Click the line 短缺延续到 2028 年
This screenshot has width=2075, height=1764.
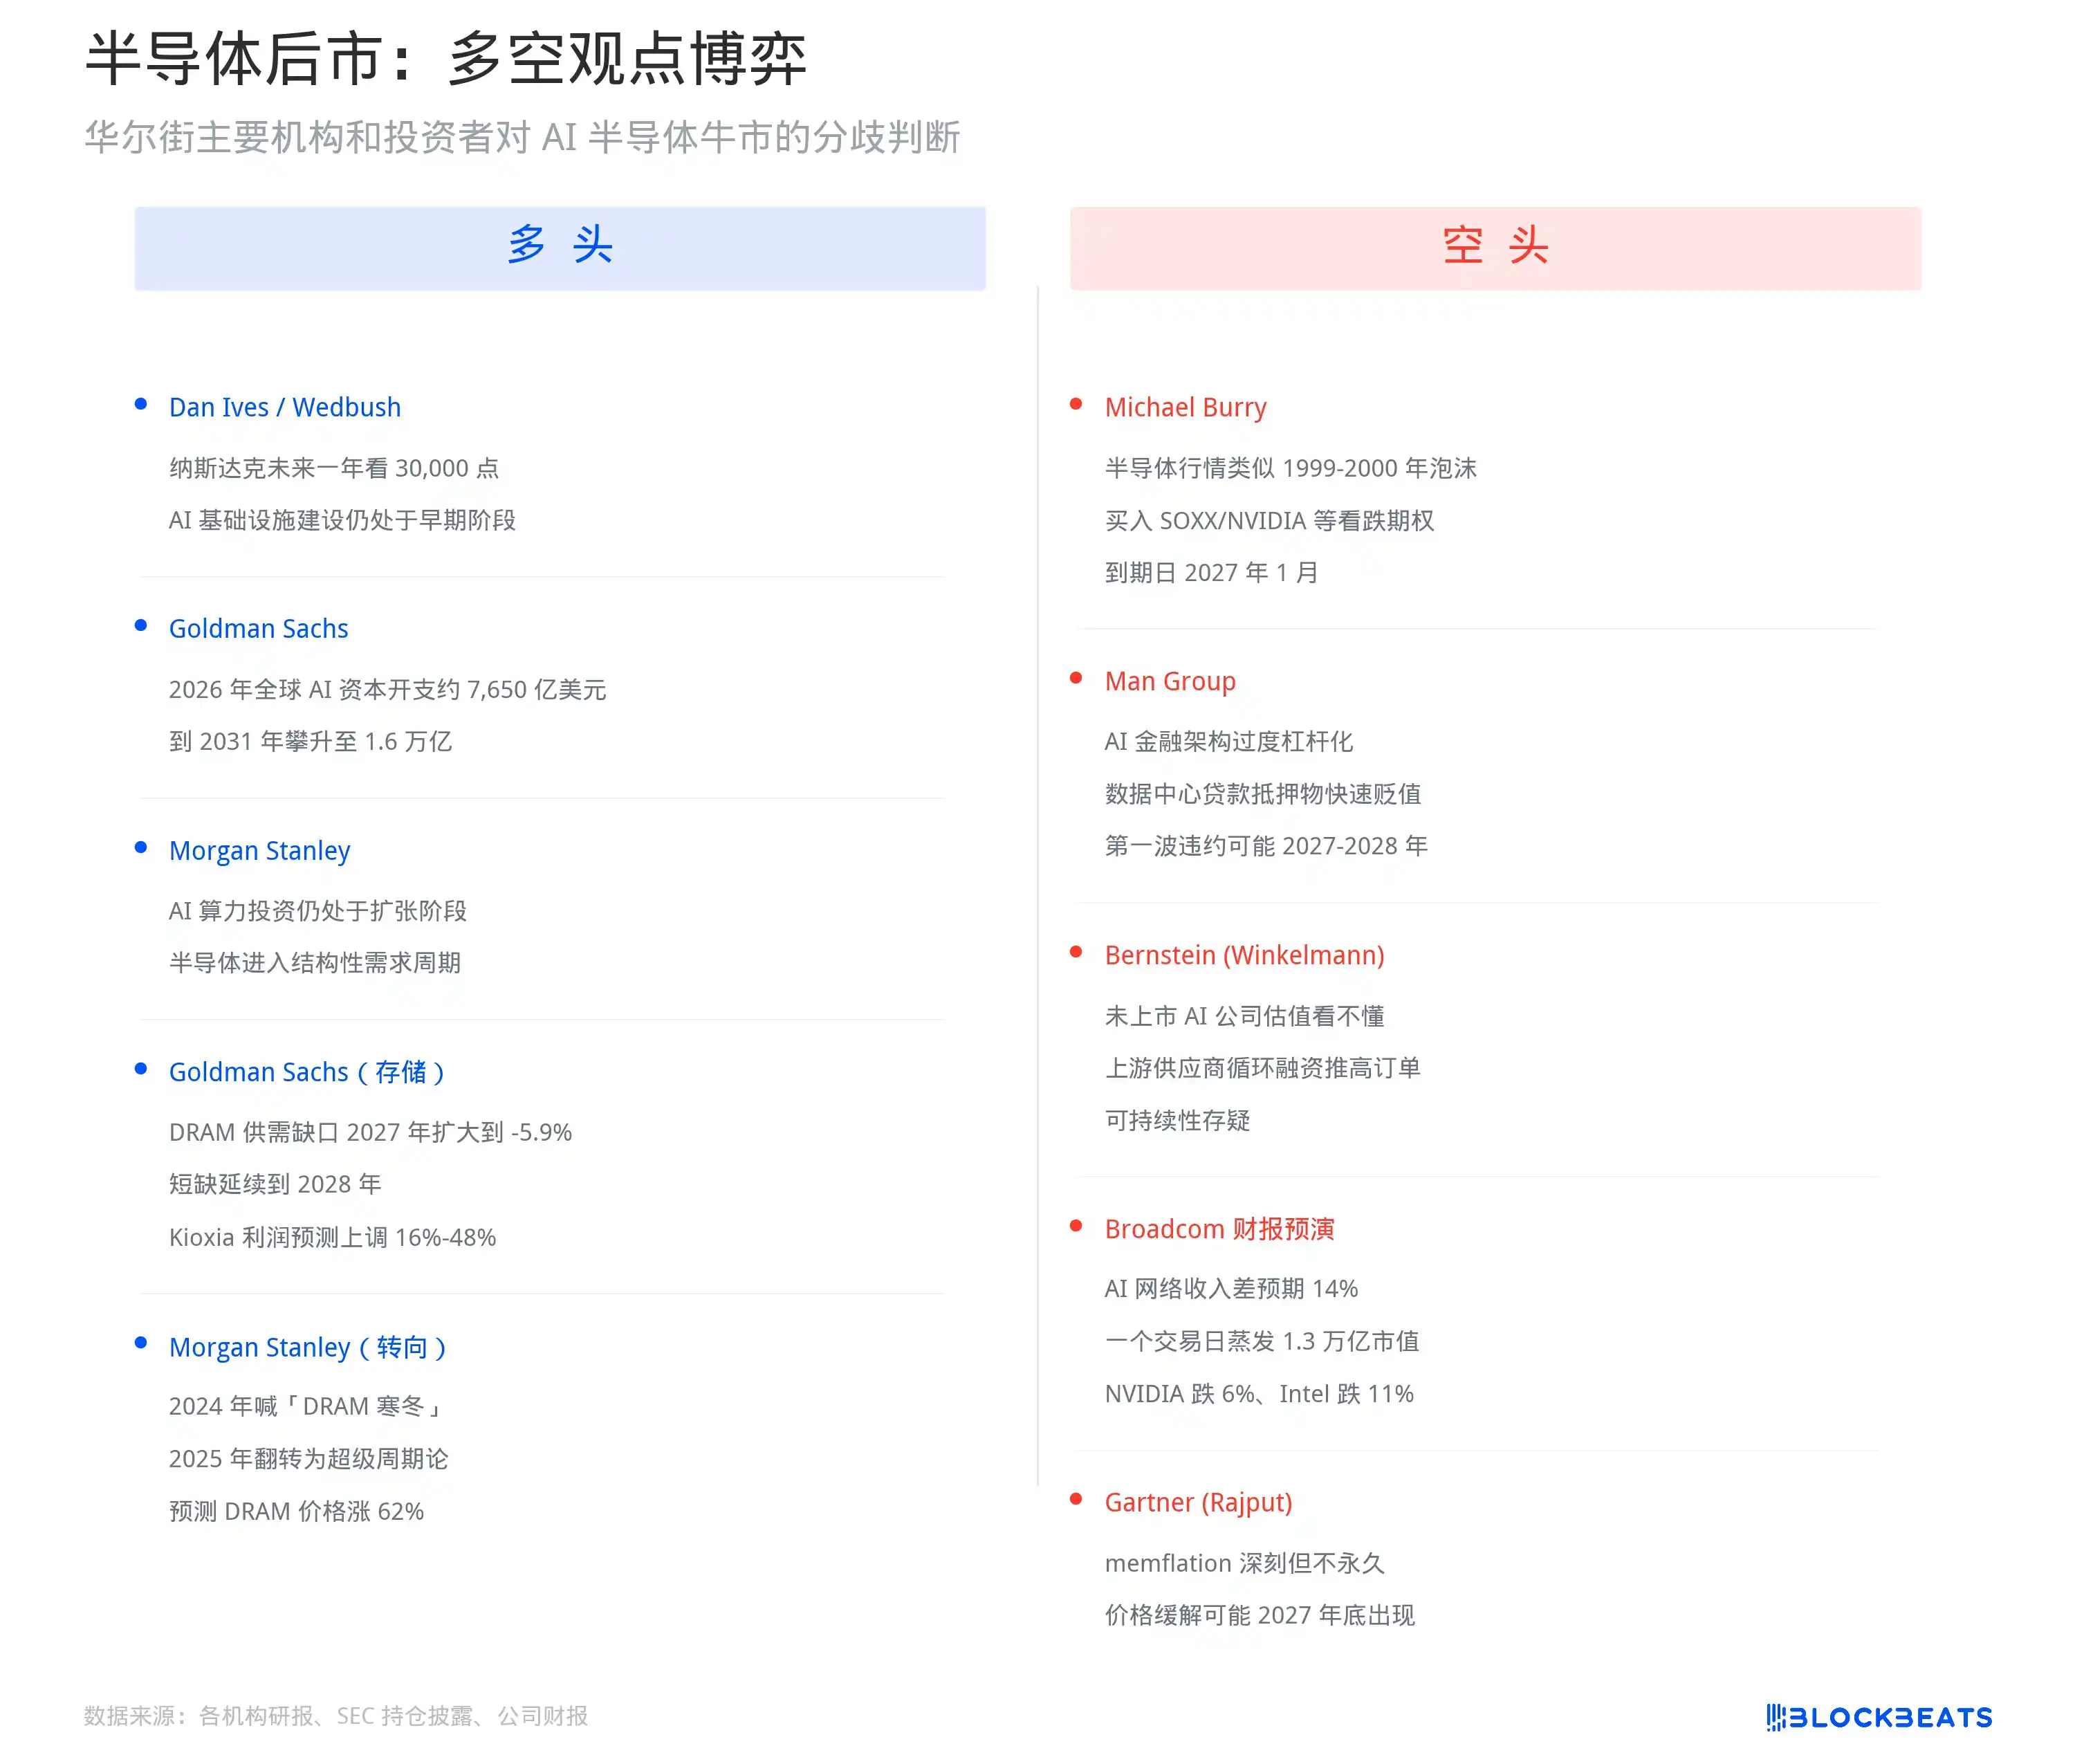(x=274, y=1184)
